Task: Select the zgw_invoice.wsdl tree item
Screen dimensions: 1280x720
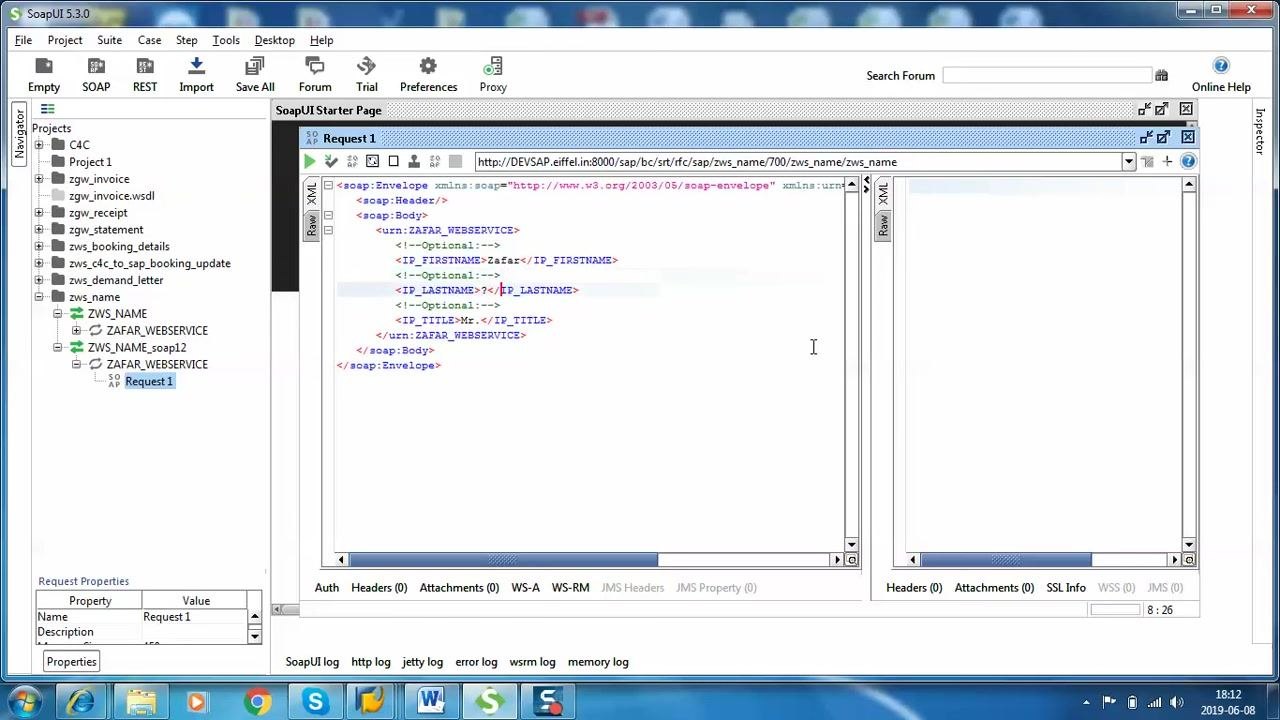Action: point(111,196)
